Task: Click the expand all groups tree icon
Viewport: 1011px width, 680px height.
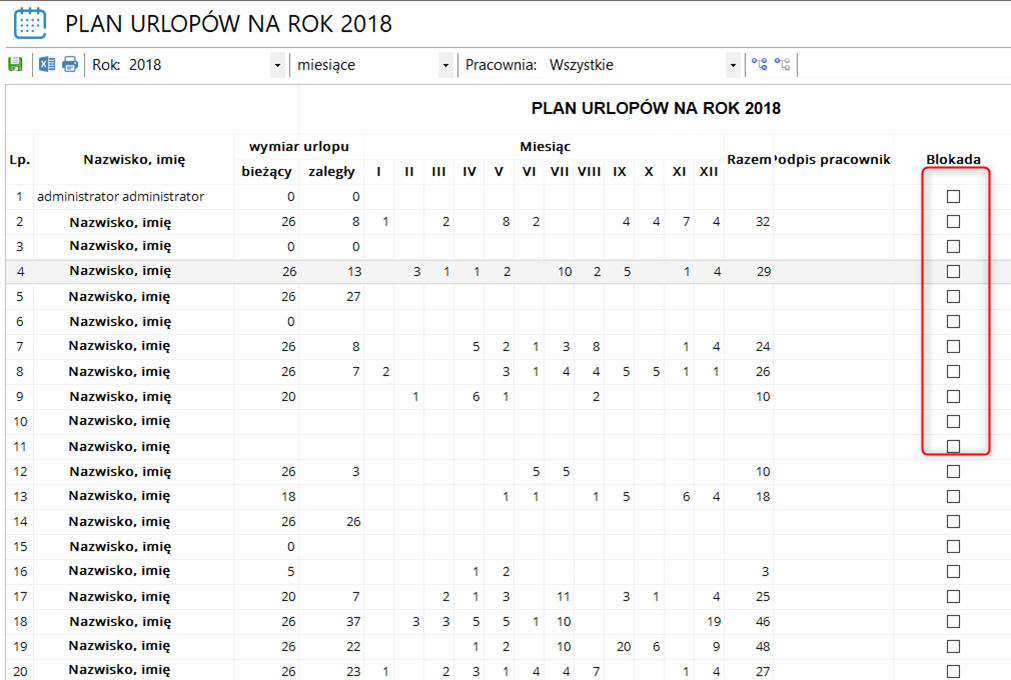Action: (x=760, y=64)
